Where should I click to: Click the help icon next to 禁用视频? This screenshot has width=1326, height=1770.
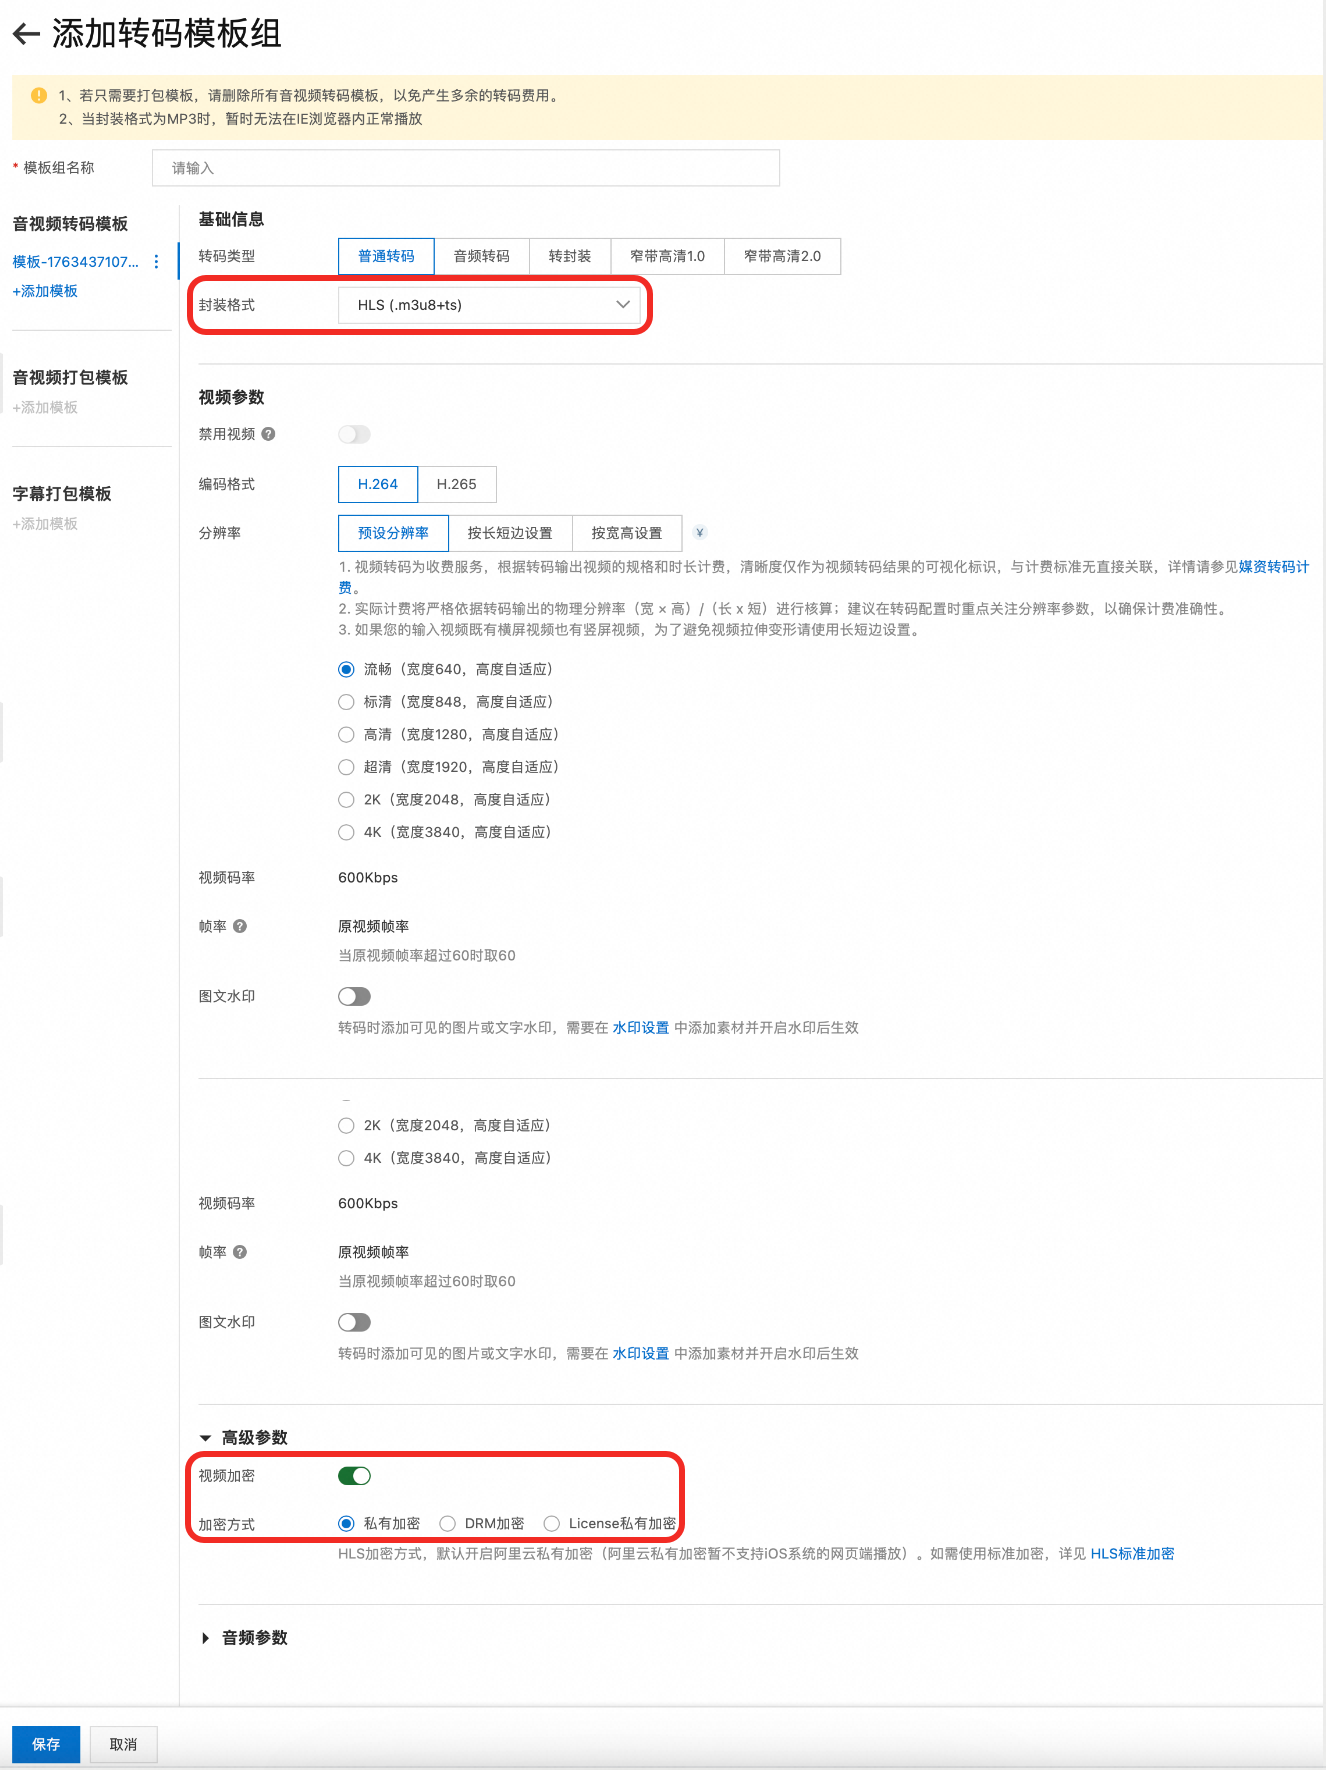tap(268, 434)
